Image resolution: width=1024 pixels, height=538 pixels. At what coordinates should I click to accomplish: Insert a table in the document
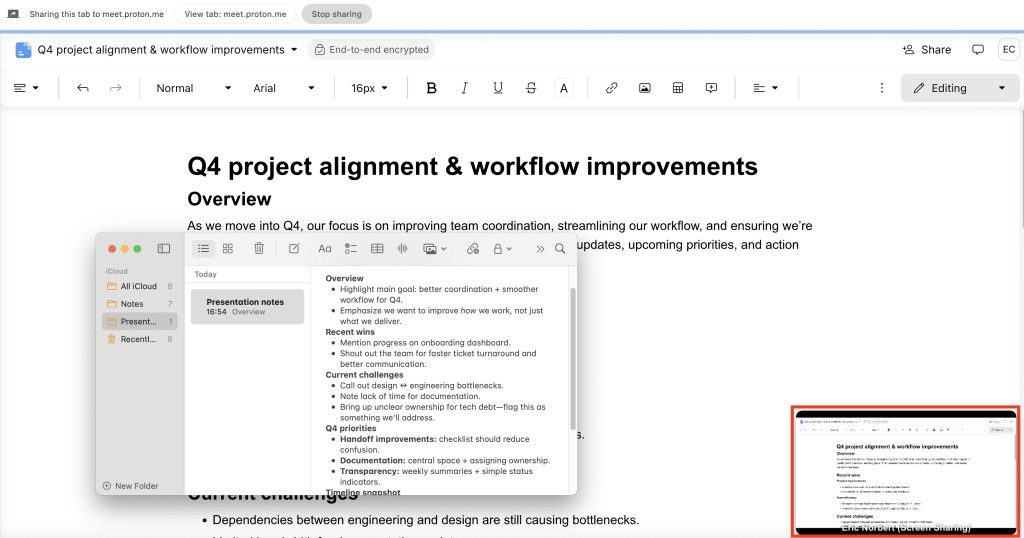(x=678, y=88)
